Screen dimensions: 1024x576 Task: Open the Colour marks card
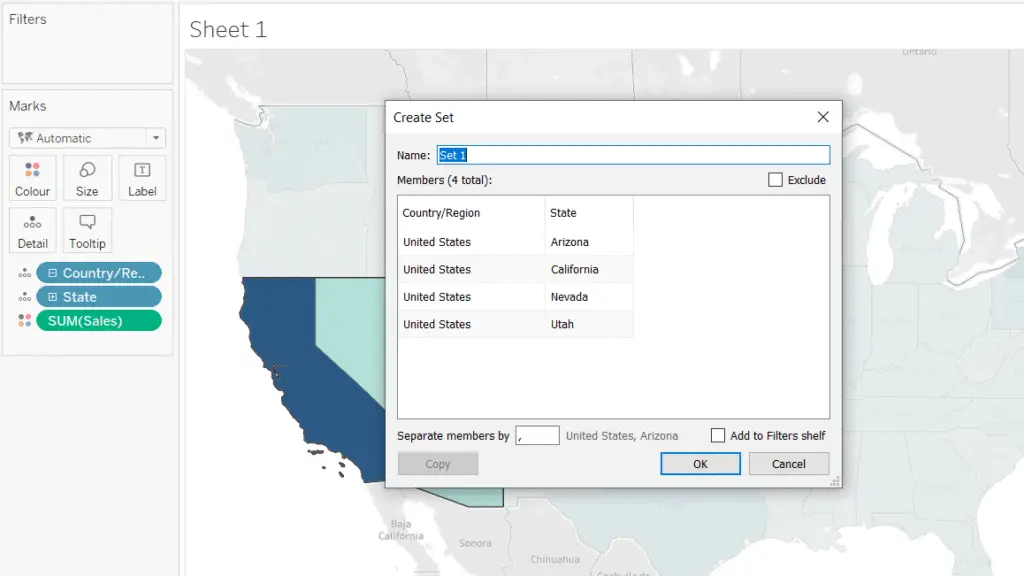click(x=33, y=178)
